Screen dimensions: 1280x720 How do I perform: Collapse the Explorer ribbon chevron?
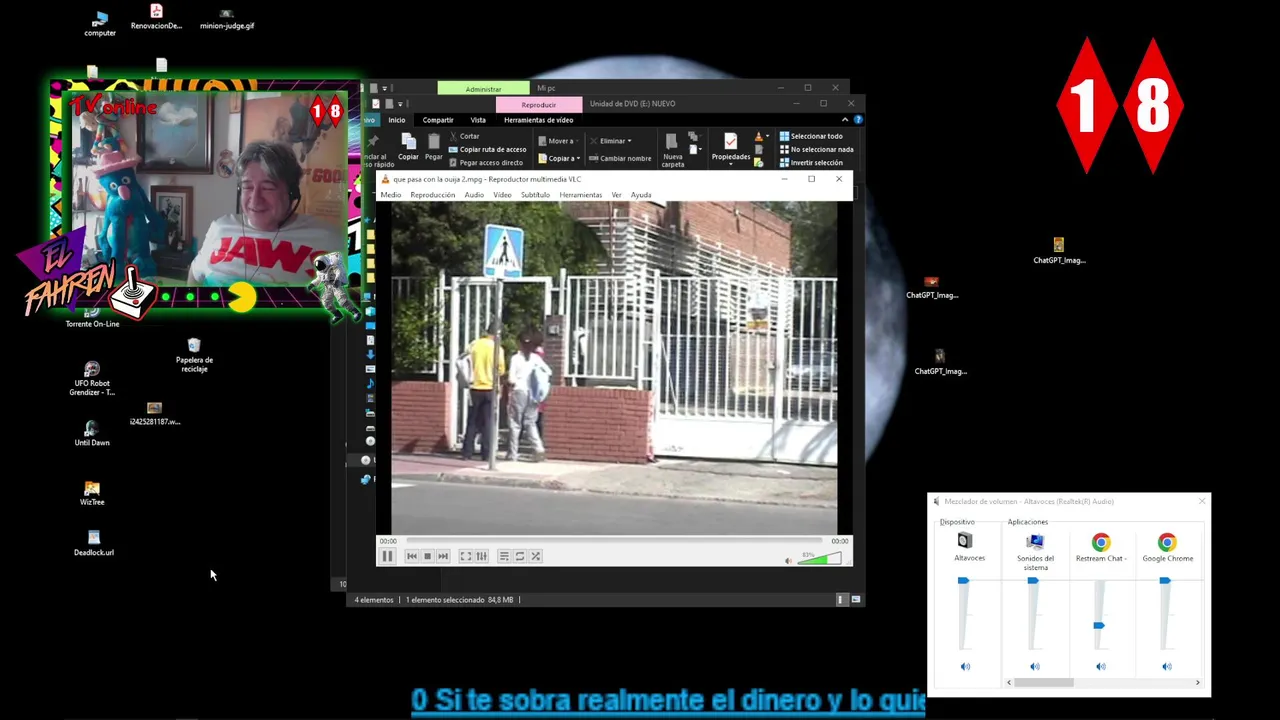pyautogui.click(x=844, y=120)
